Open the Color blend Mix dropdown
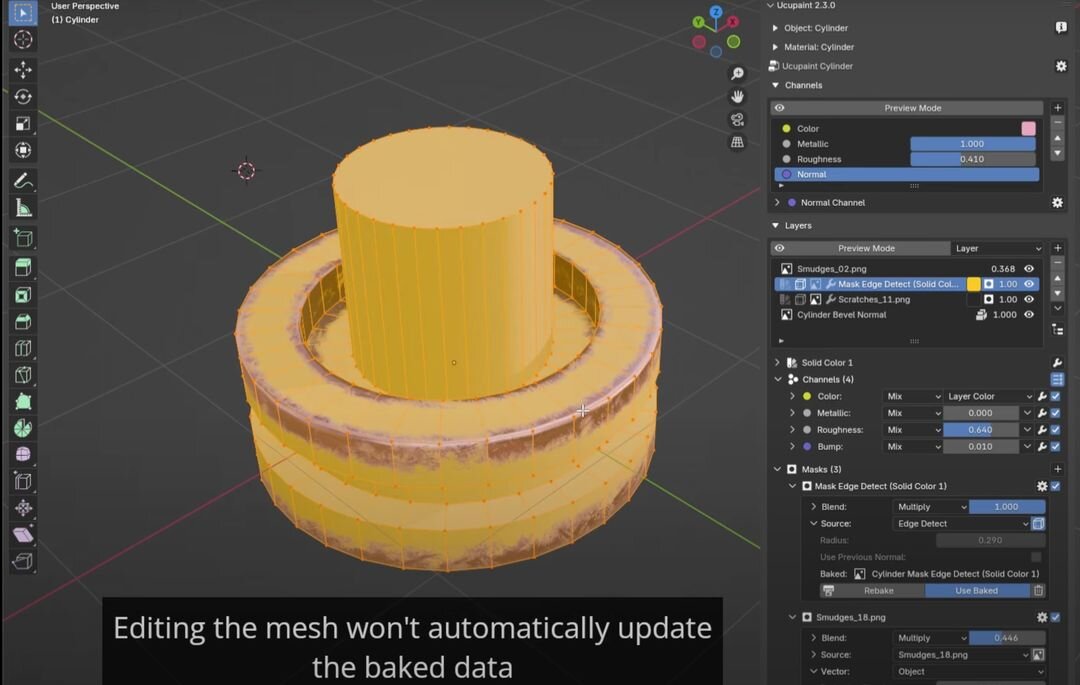The height and width of the screenshot is (685, 1080). tap(913, 397)
